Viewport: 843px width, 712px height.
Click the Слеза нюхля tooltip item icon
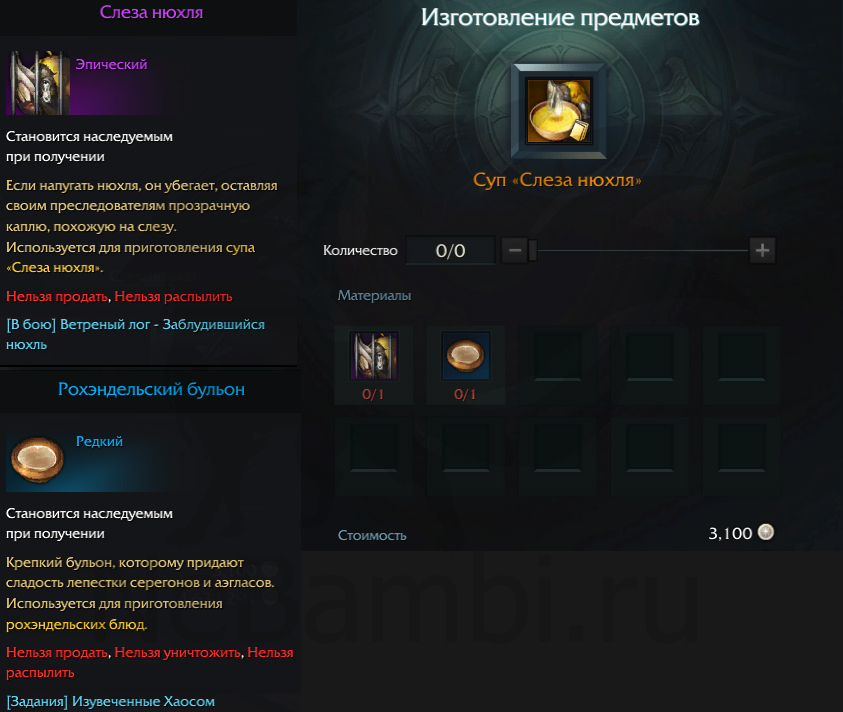tap(38, 83)
